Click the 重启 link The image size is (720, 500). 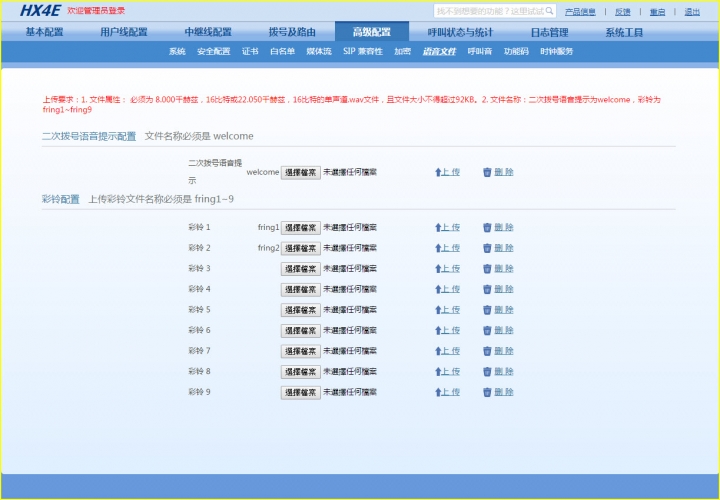click(x=658, y=12)
